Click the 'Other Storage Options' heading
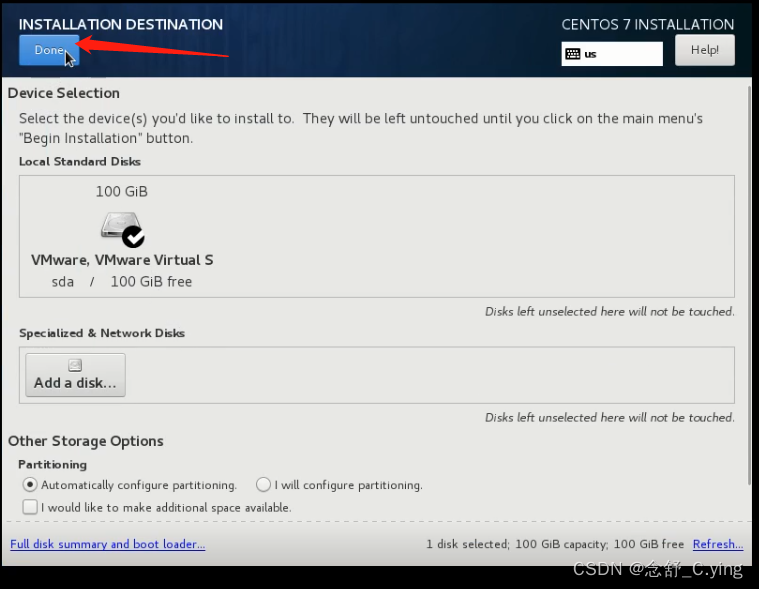This screenshot has width=759, height=589. click(86, 441)
